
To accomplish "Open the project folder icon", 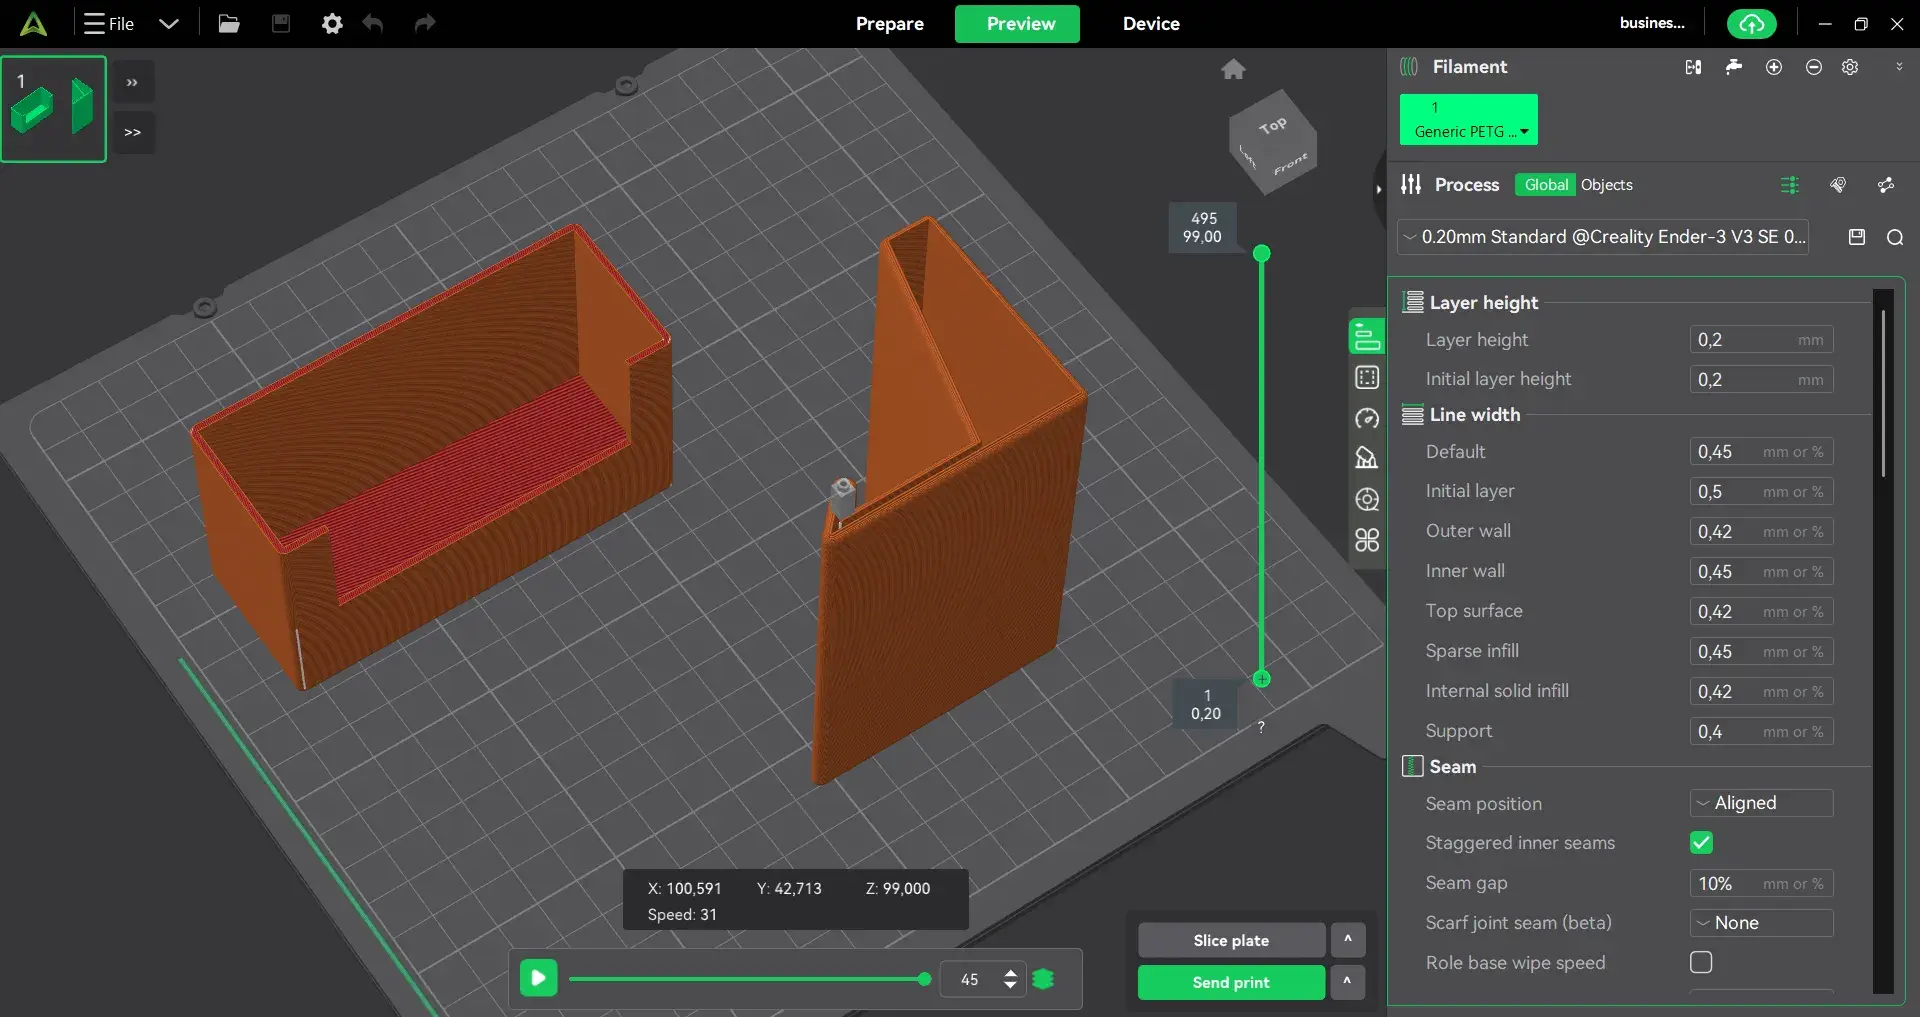I will [x=229, y=24].
